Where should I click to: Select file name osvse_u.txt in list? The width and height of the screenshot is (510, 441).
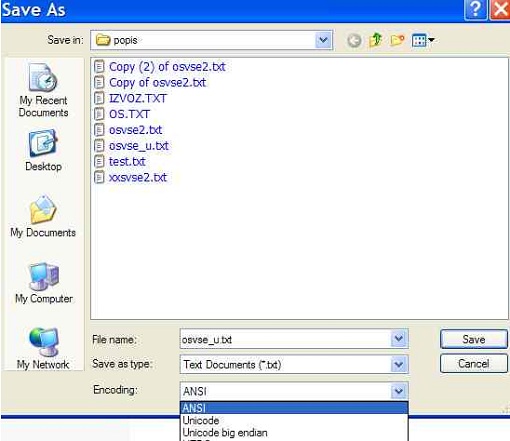pos(139,146)
